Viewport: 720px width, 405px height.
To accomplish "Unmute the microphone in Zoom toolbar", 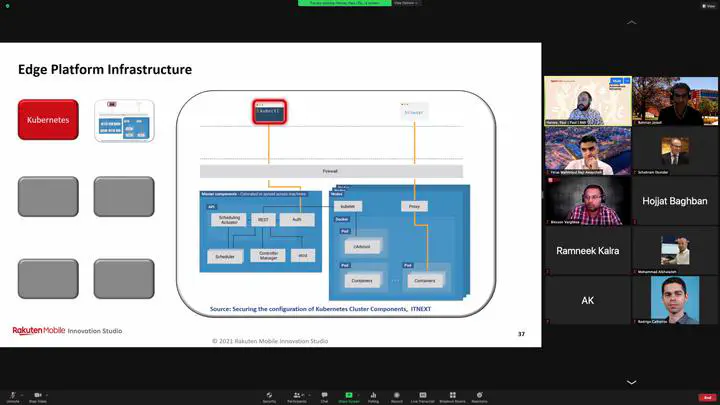I will [x=12, y=395].
